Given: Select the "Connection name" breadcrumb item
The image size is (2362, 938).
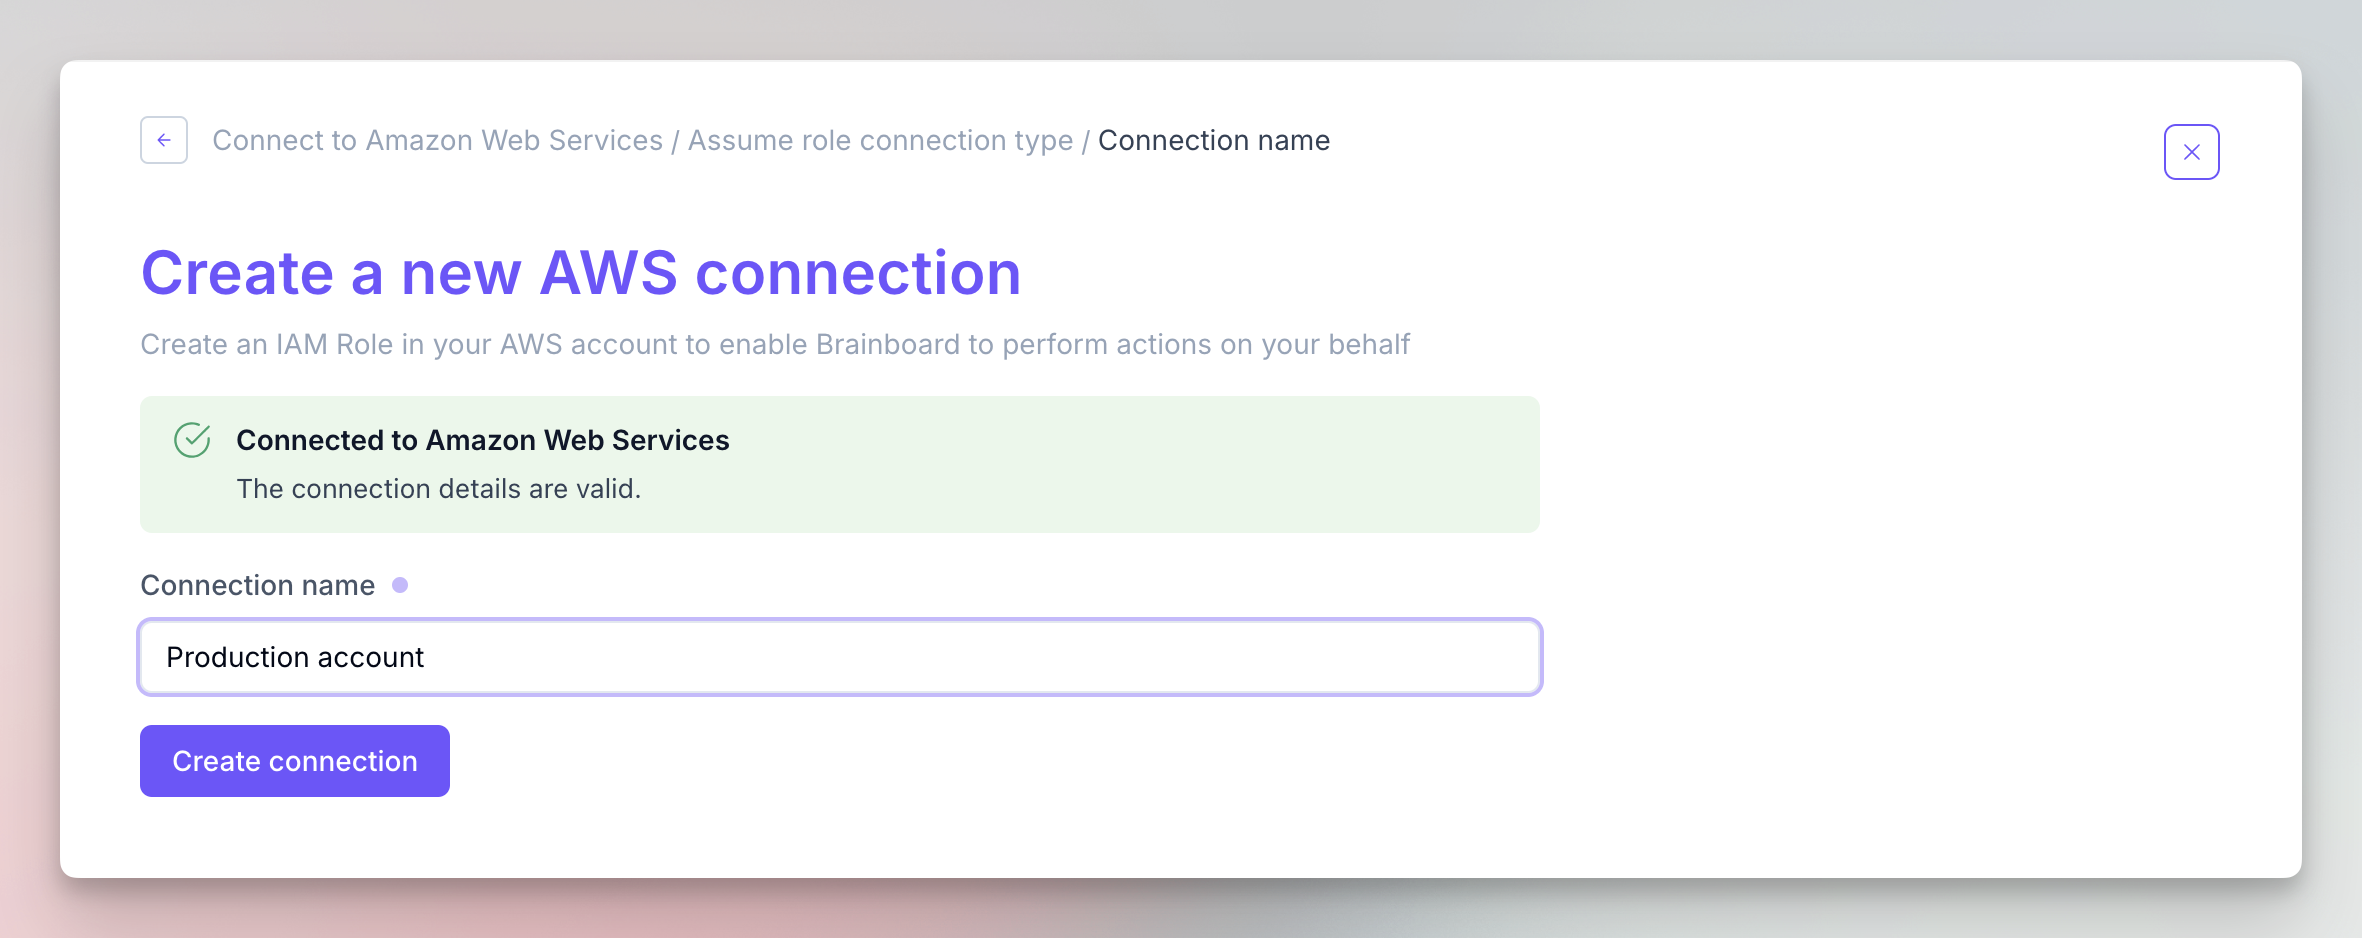Looking at the screenshot, I should tap(1213, 140).
